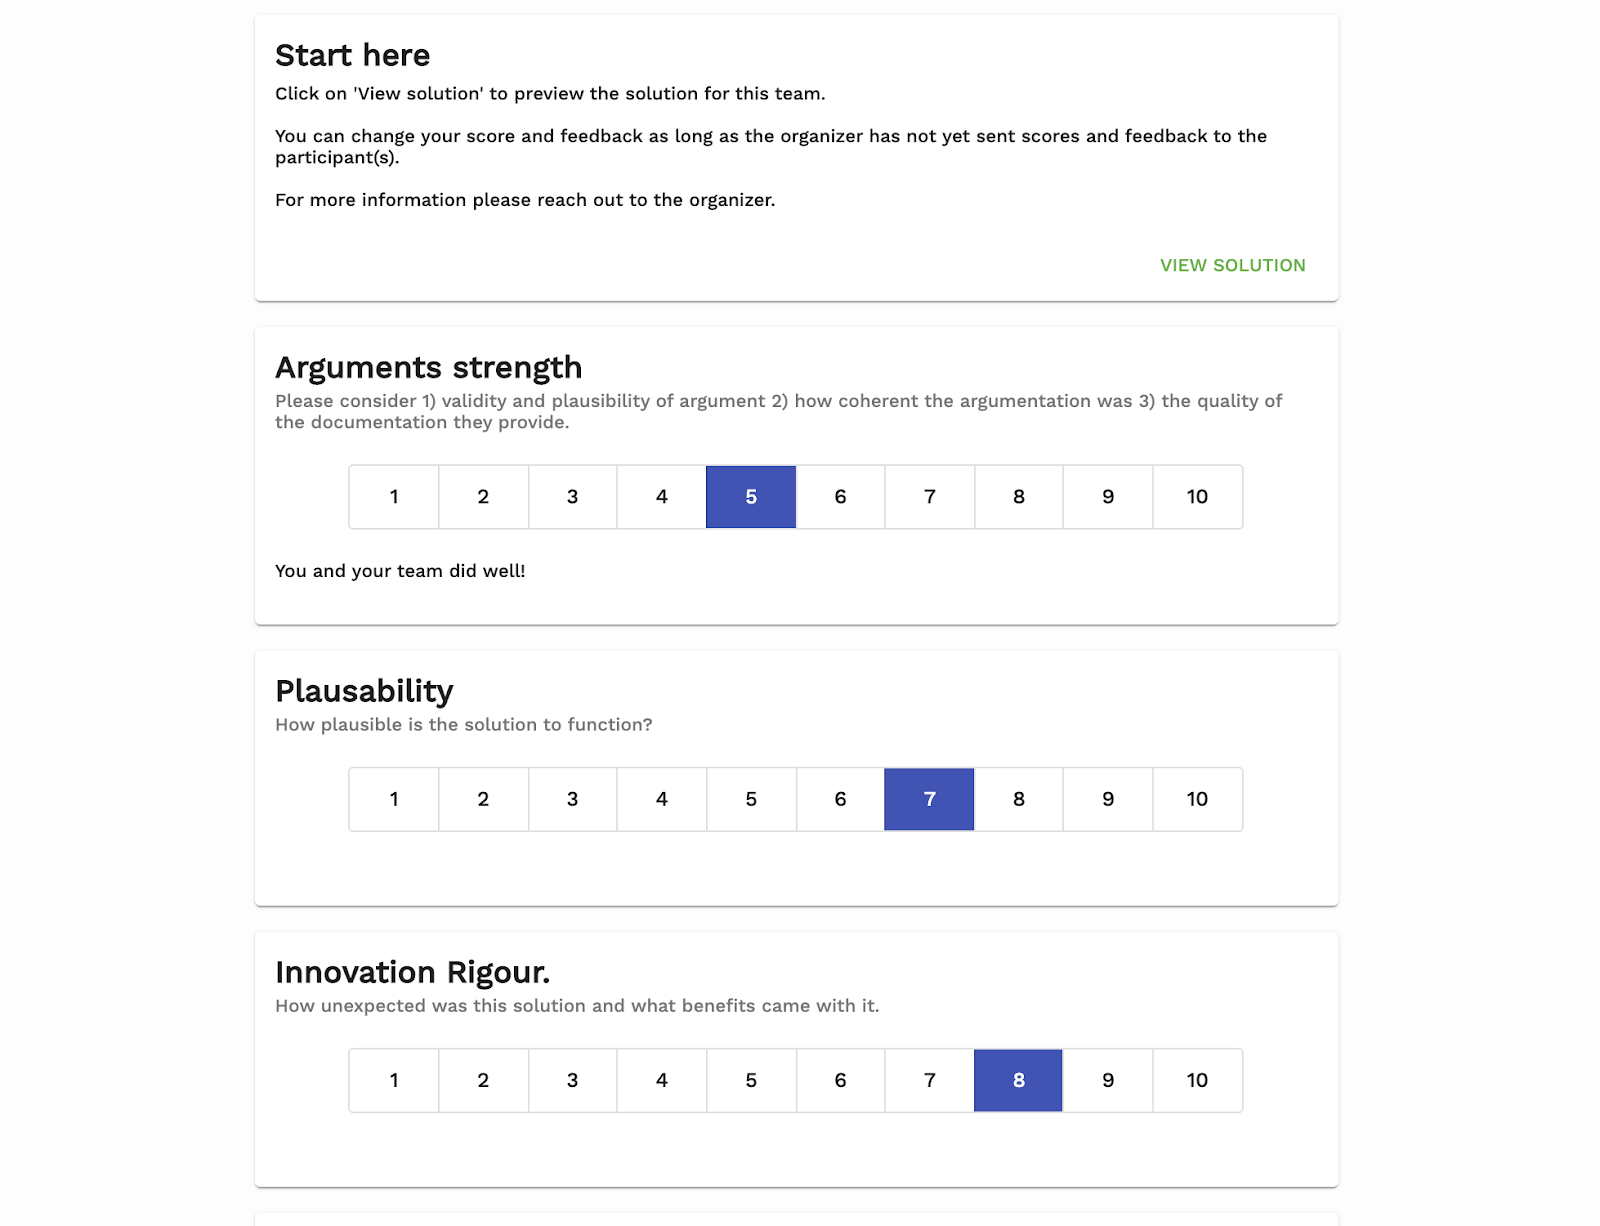
Task: Set Plausability score to 6
Action: (840, 799)
